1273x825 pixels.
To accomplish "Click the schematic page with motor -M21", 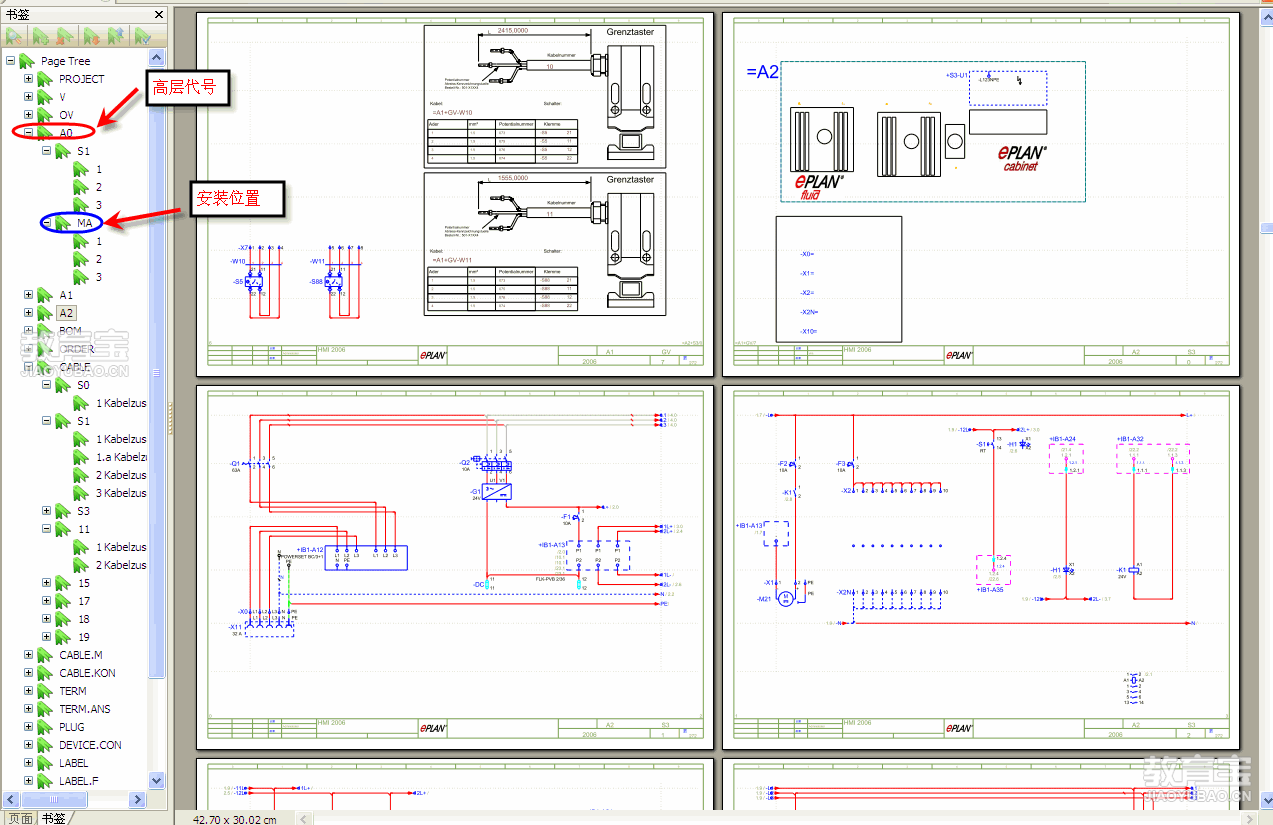I will point(981,568).
